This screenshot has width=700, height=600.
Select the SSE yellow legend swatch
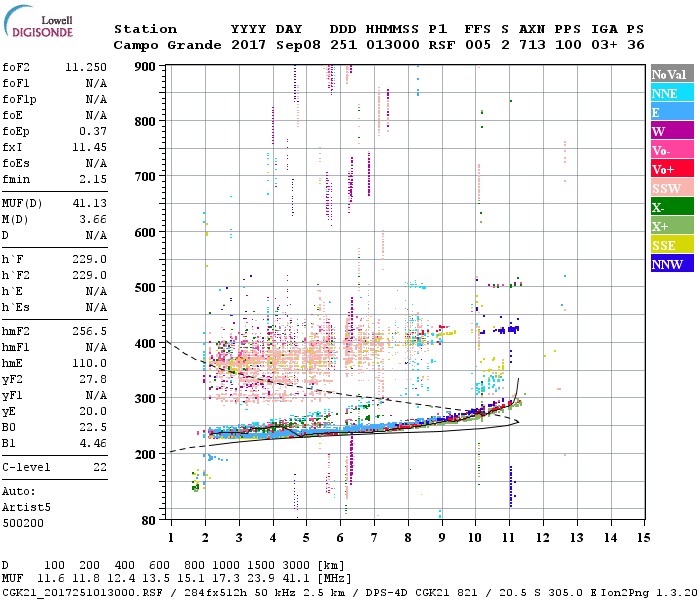[672, 245]
